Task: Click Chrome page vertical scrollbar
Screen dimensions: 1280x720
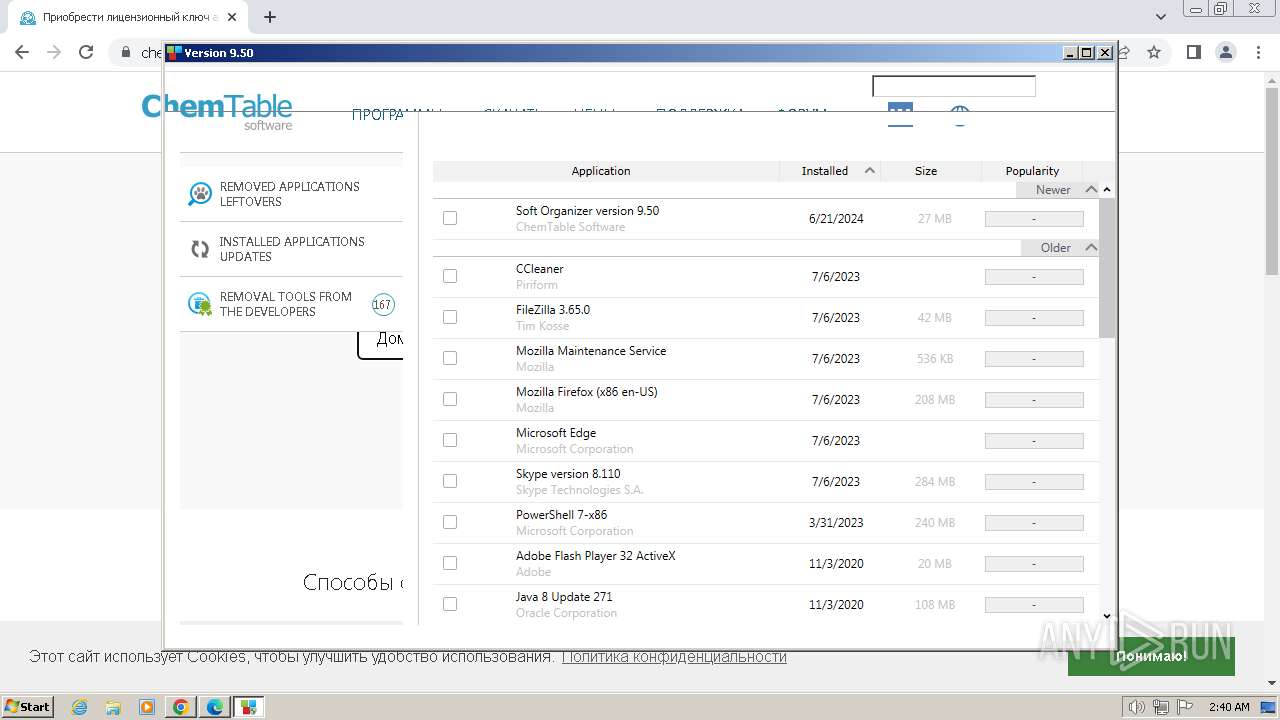Action: point(1272,180)
